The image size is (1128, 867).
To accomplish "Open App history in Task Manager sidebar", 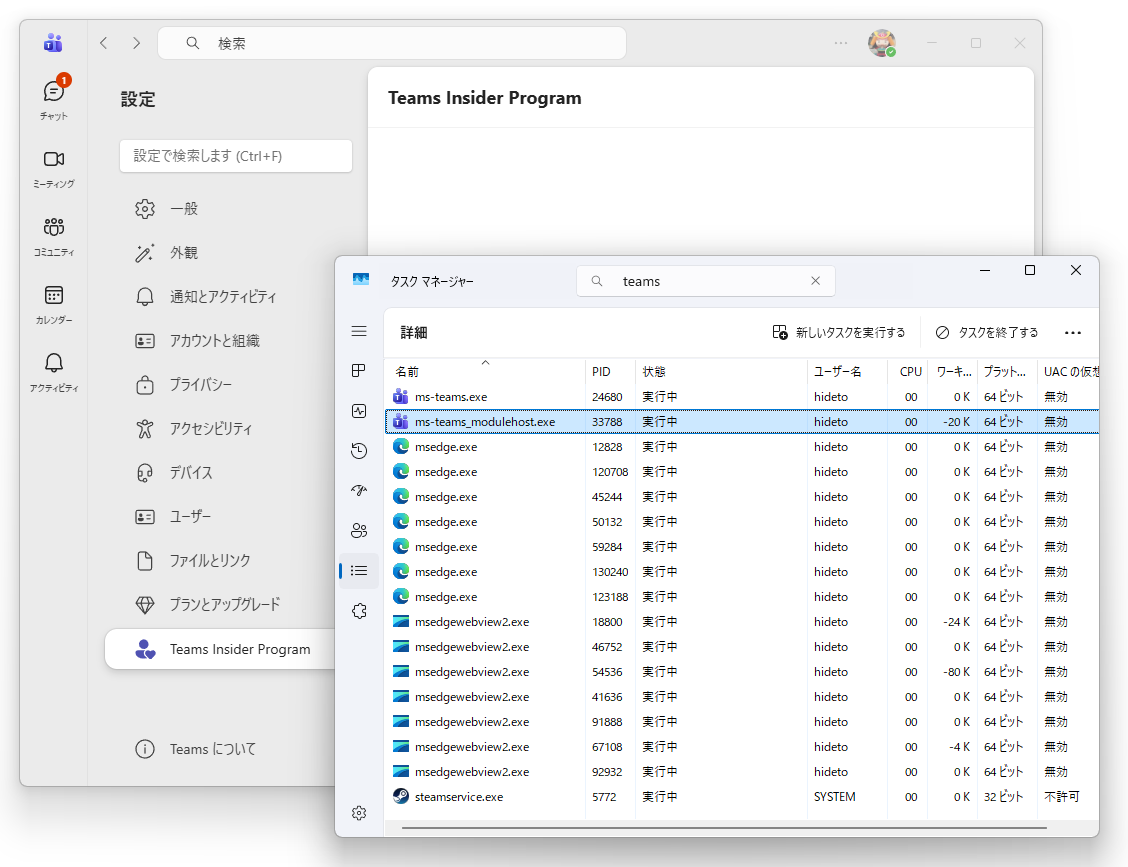I will click(359, 450).
